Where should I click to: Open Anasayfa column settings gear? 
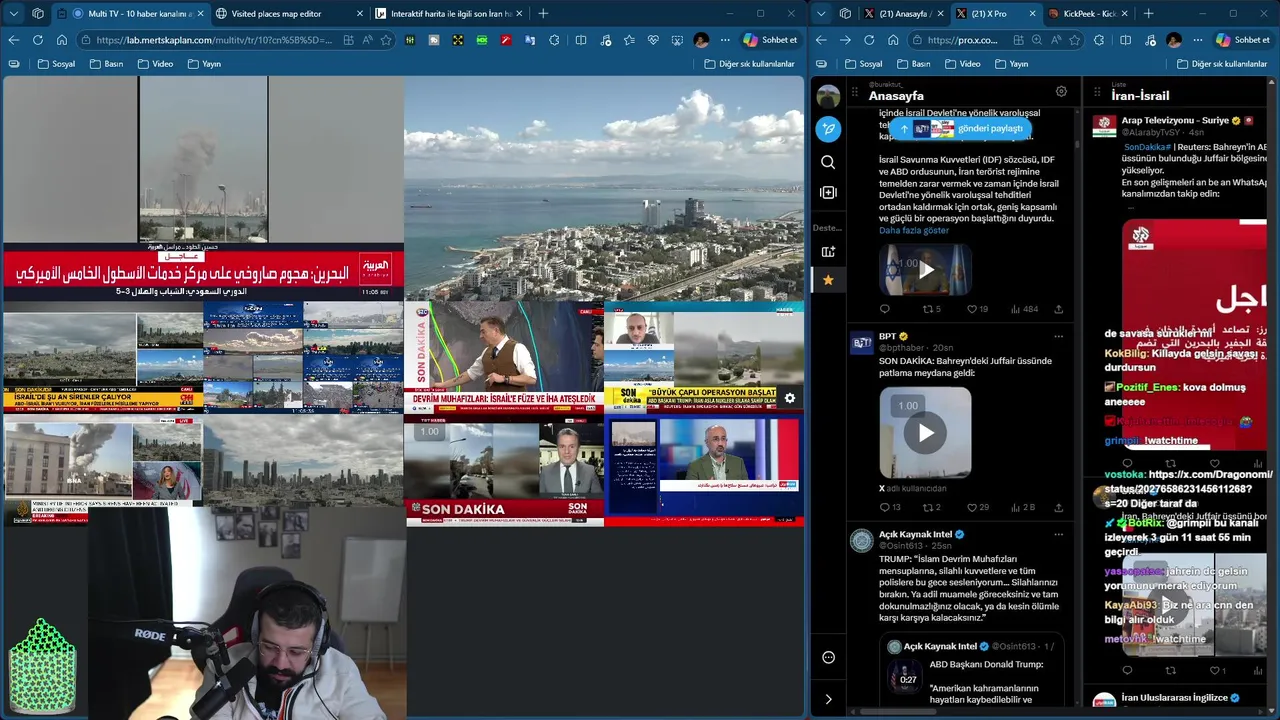coord(1061,91)
